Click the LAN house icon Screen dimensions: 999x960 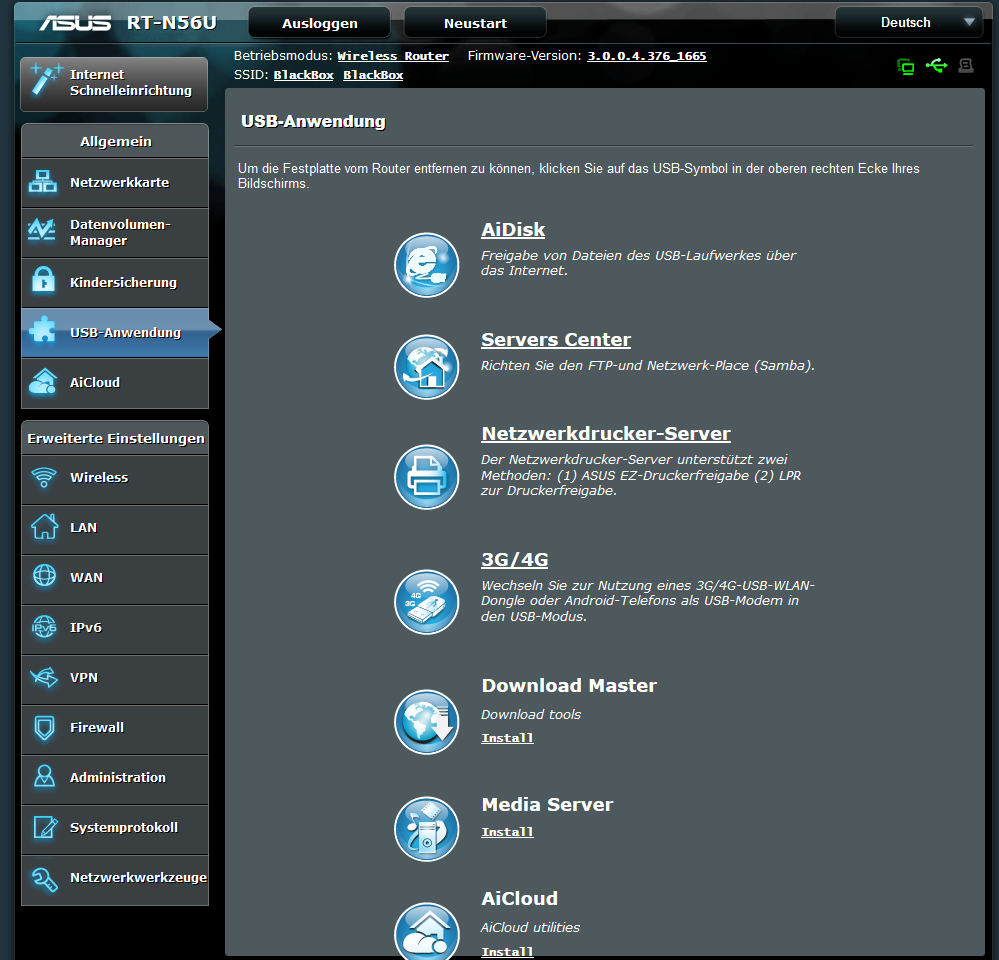click(44, 526)
